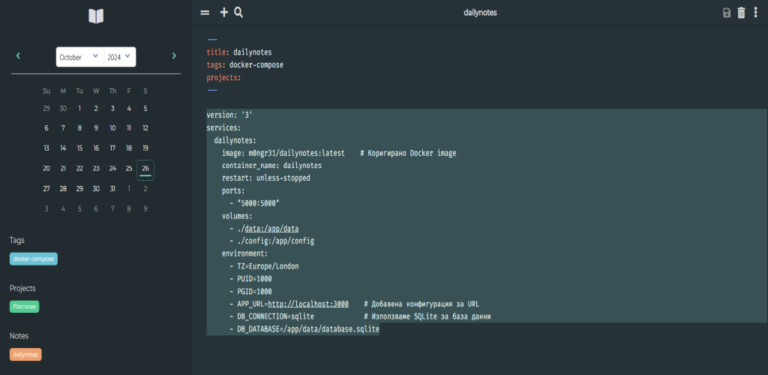Image resolution: width=768 pixels, height=375 pixels.
Task: Open the dailynotes note chip
Action: coord(25,354)
